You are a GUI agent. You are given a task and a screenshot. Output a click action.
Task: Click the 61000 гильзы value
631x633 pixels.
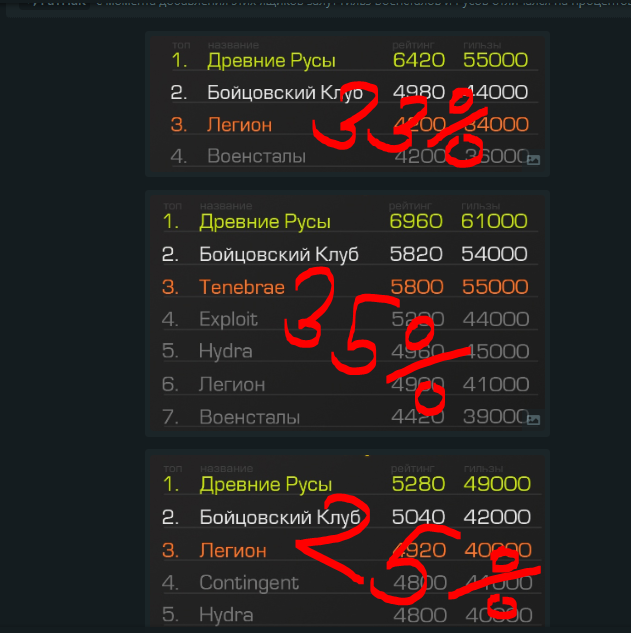tap(494, 221)
